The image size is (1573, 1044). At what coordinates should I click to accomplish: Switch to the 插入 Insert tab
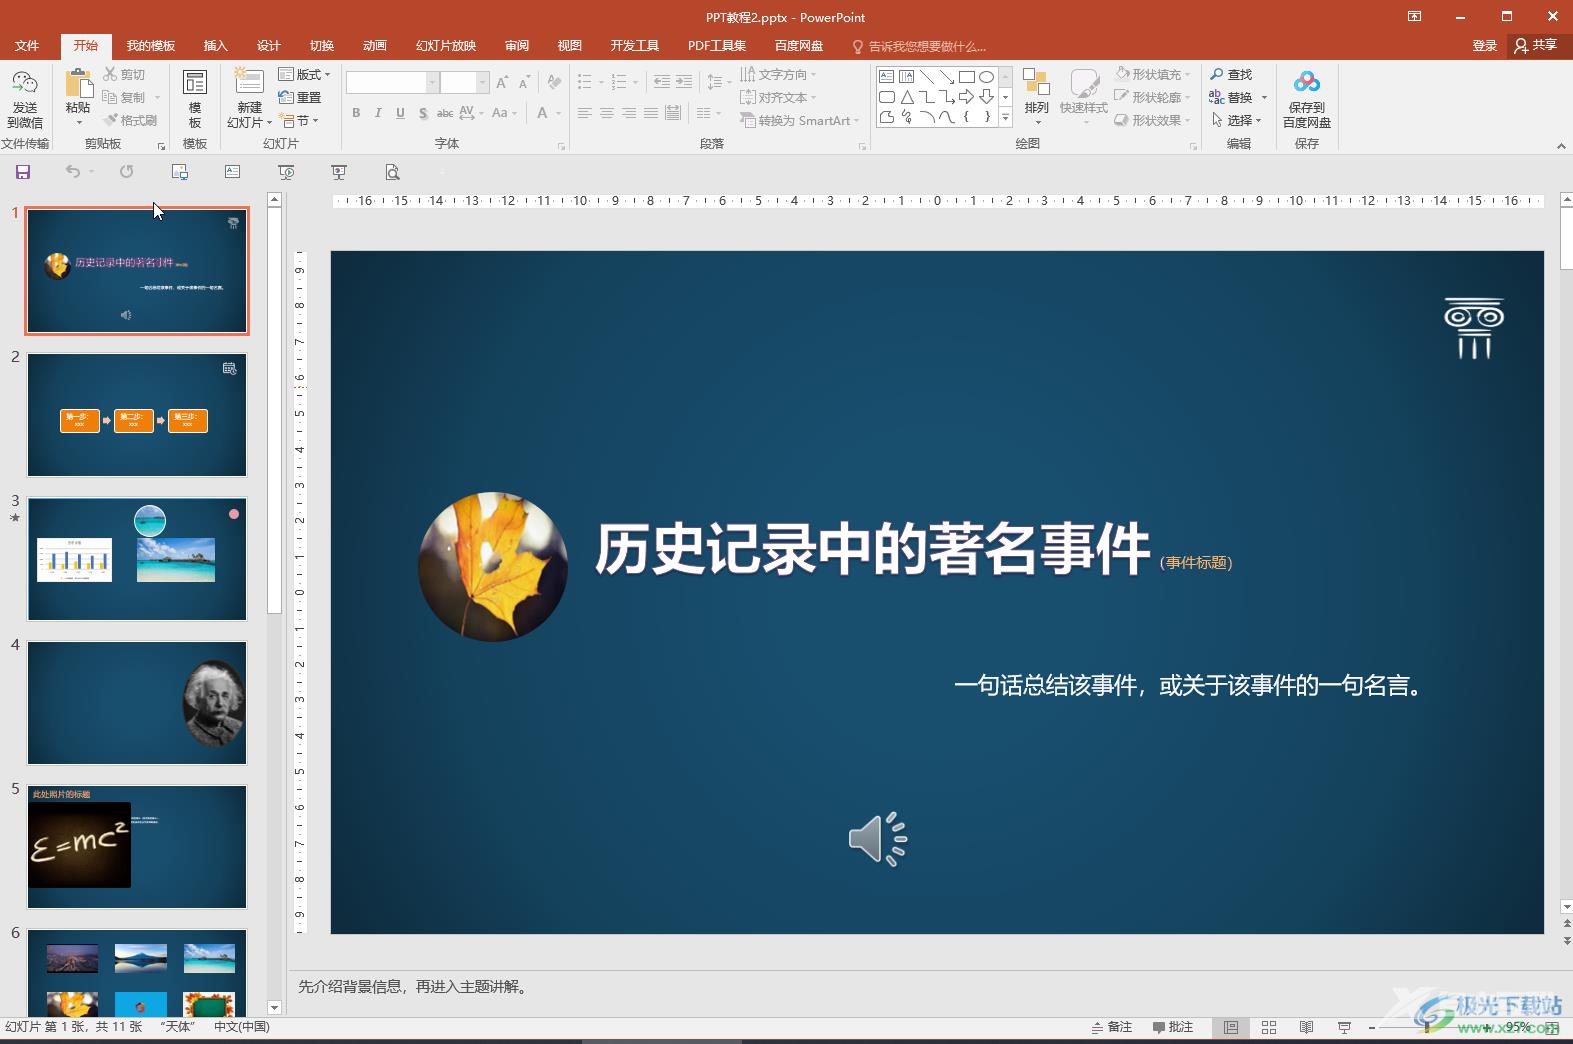(216, 46)
